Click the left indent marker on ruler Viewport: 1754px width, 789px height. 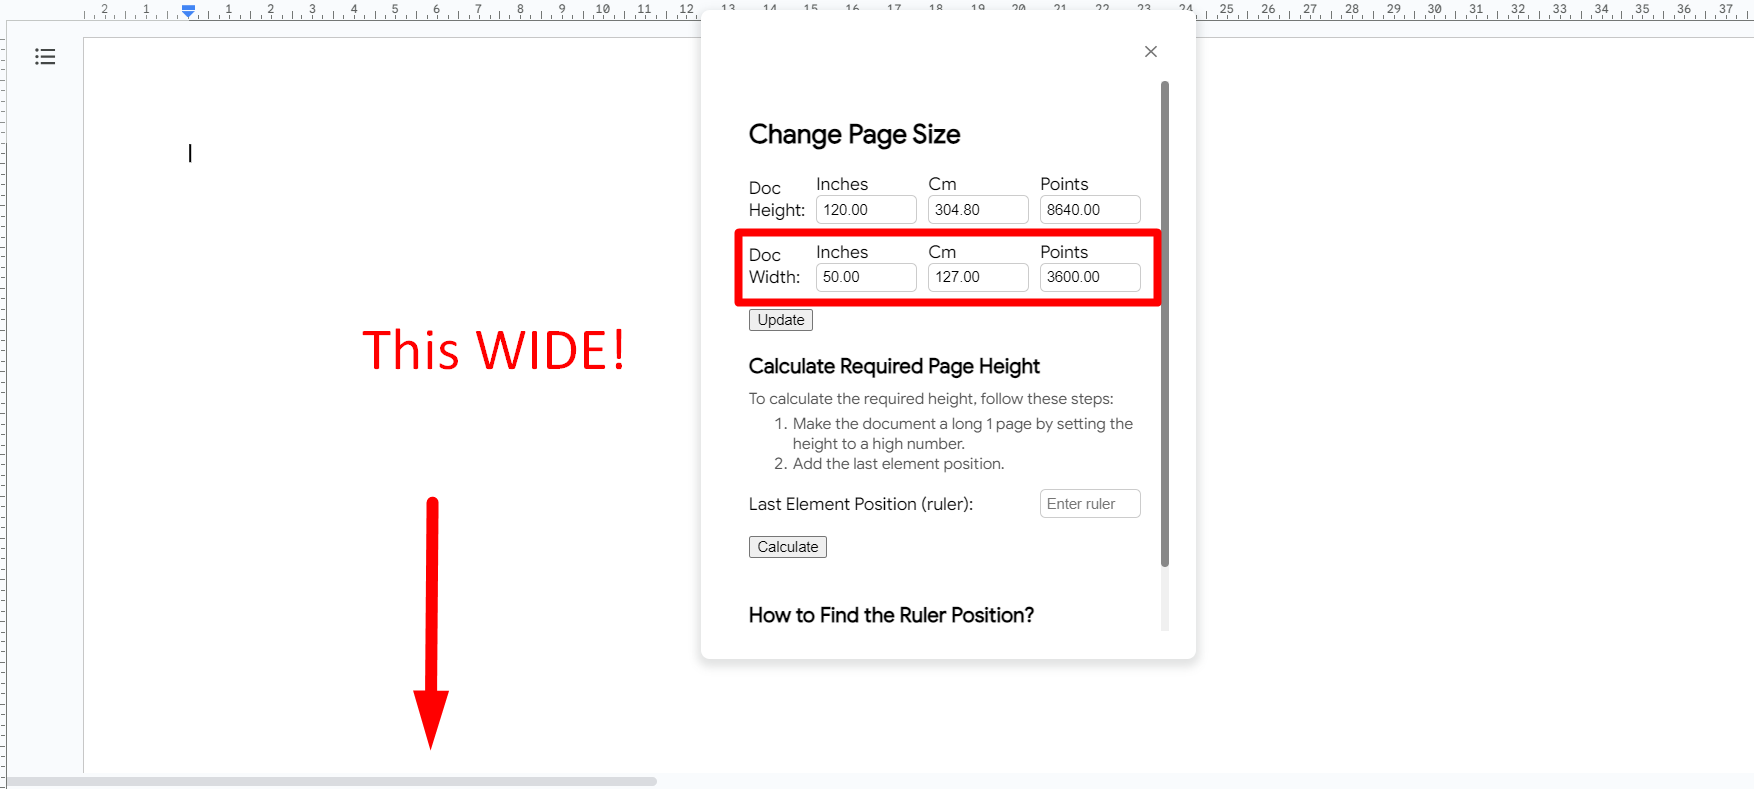(x=188, y=11)
